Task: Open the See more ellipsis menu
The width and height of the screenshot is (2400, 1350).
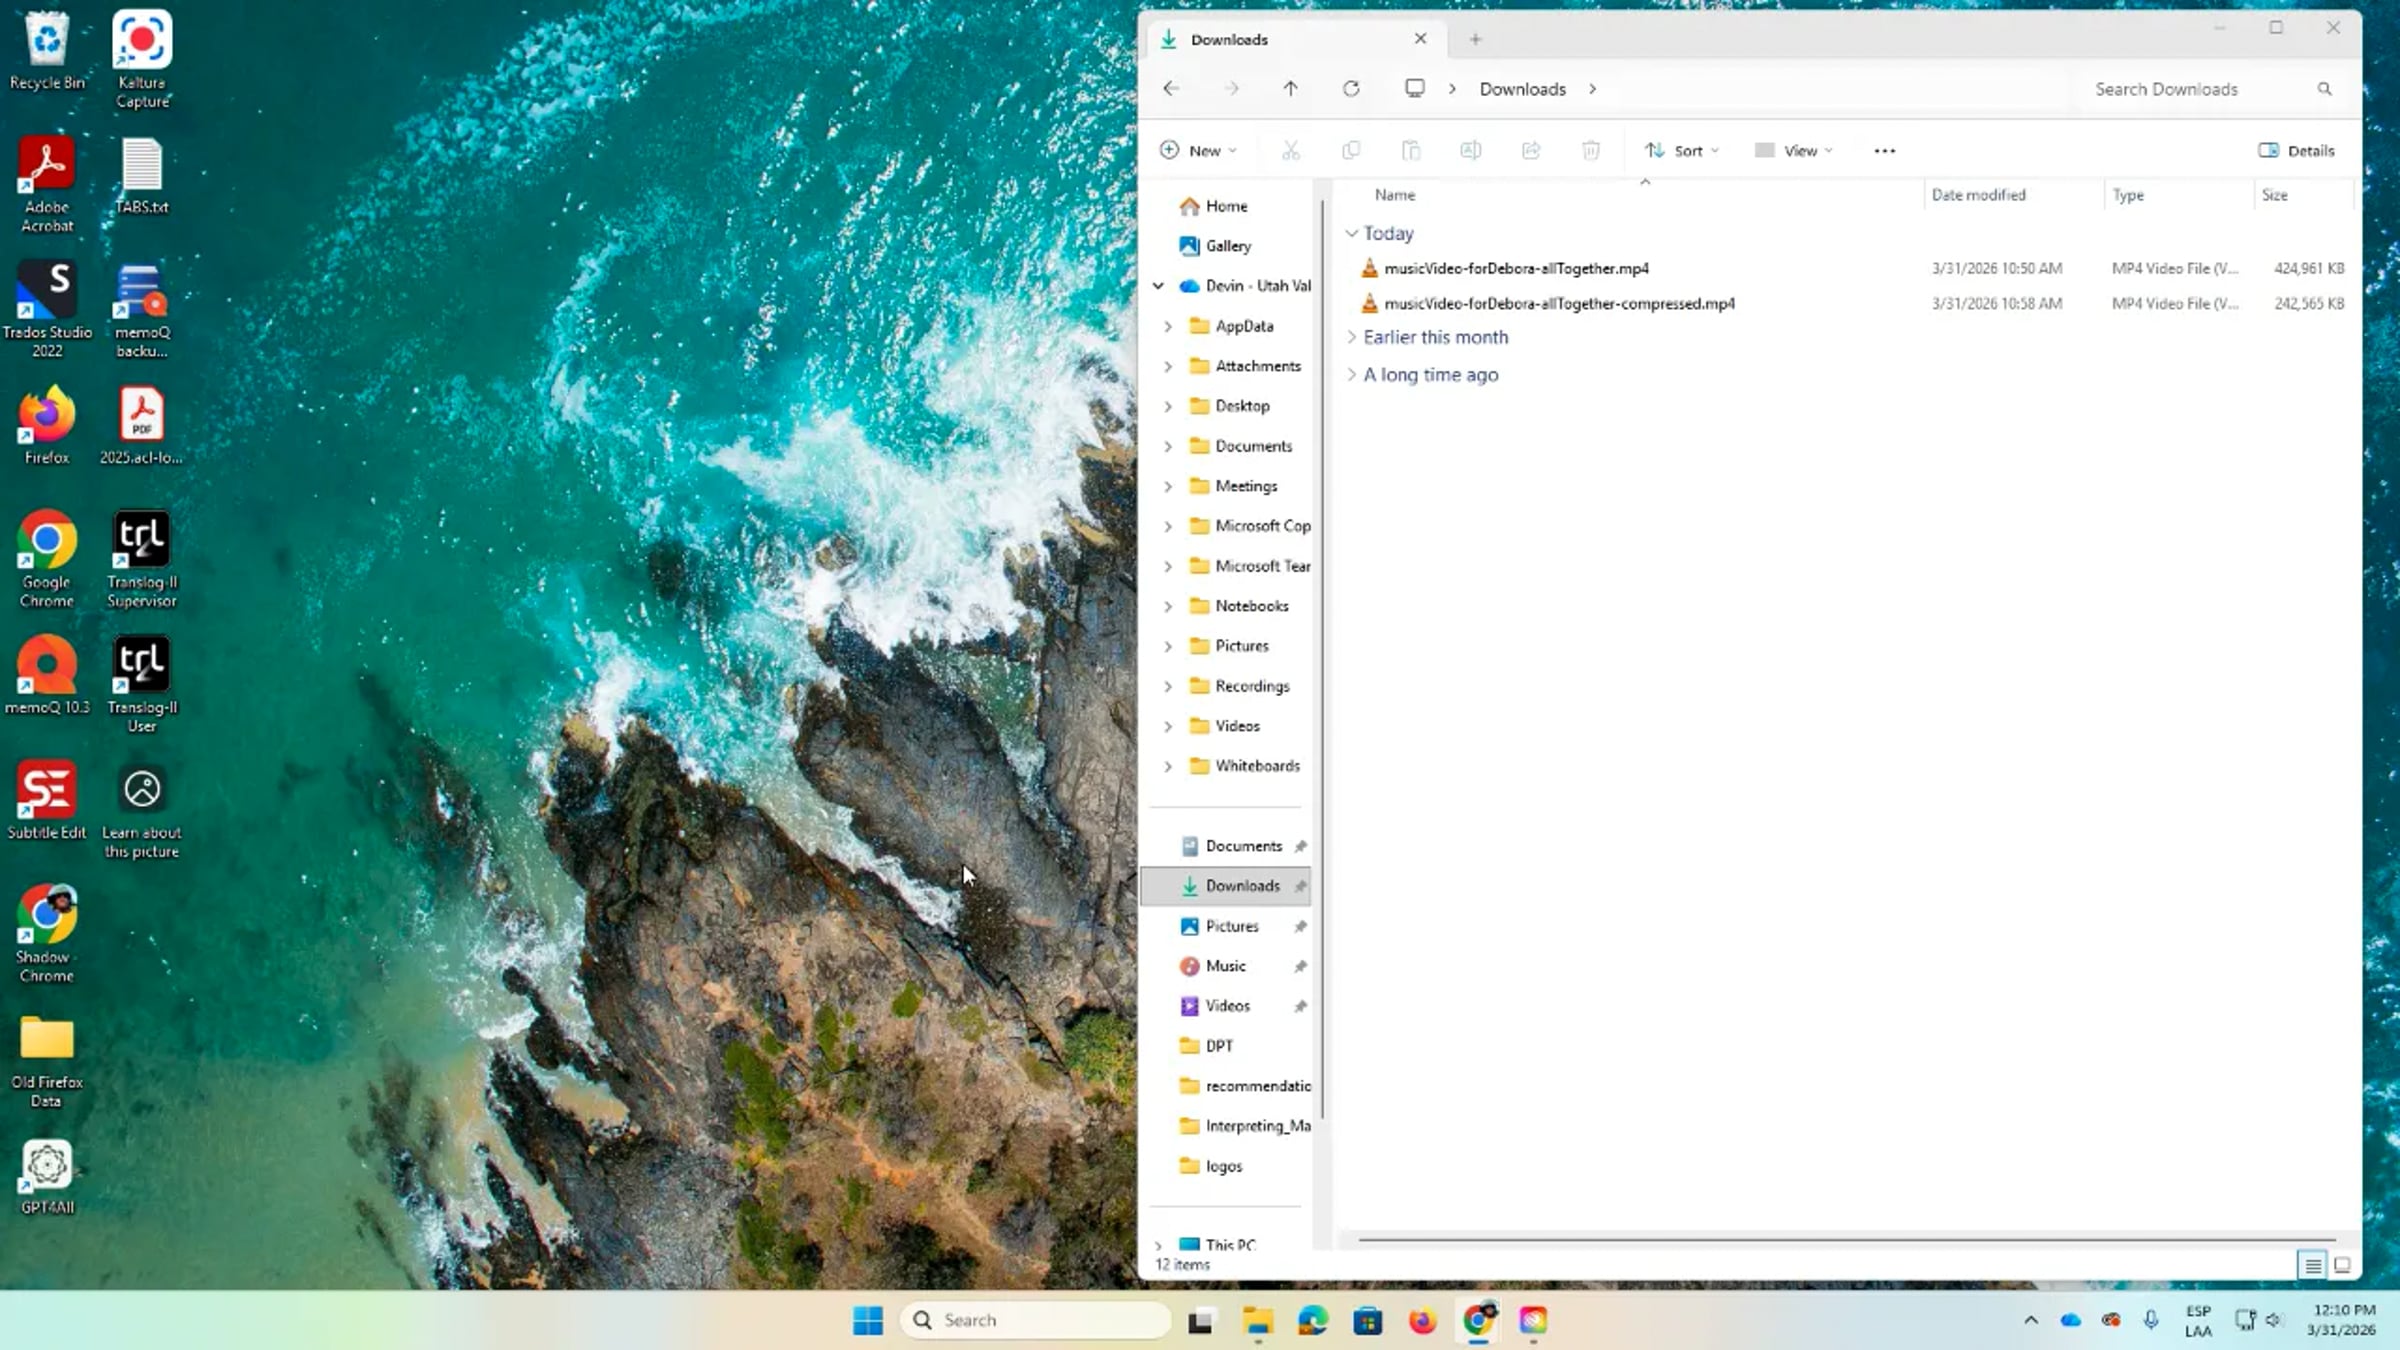Action: point(1885,151)
